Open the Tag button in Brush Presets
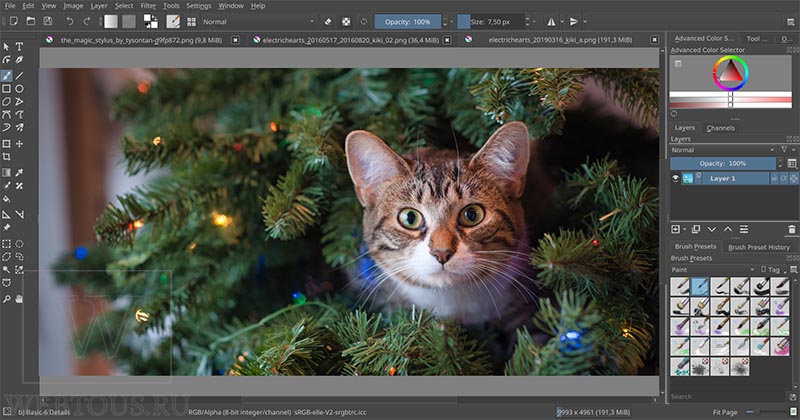Screen dimensions: 800x420 click(x=772, y=269)
